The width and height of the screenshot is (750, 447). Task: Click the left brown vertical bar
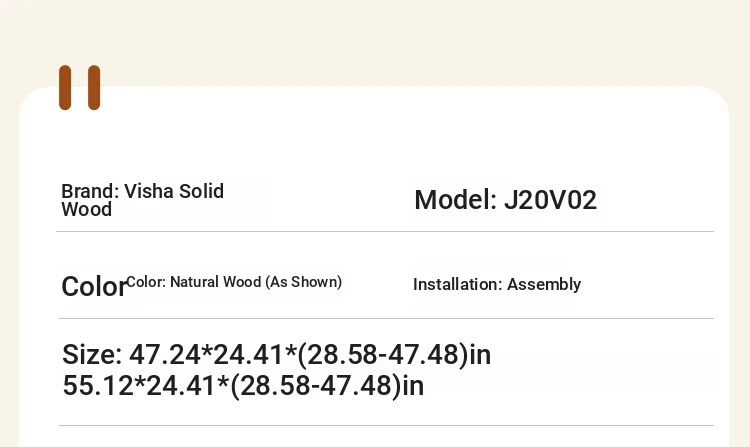pos(65,87)
